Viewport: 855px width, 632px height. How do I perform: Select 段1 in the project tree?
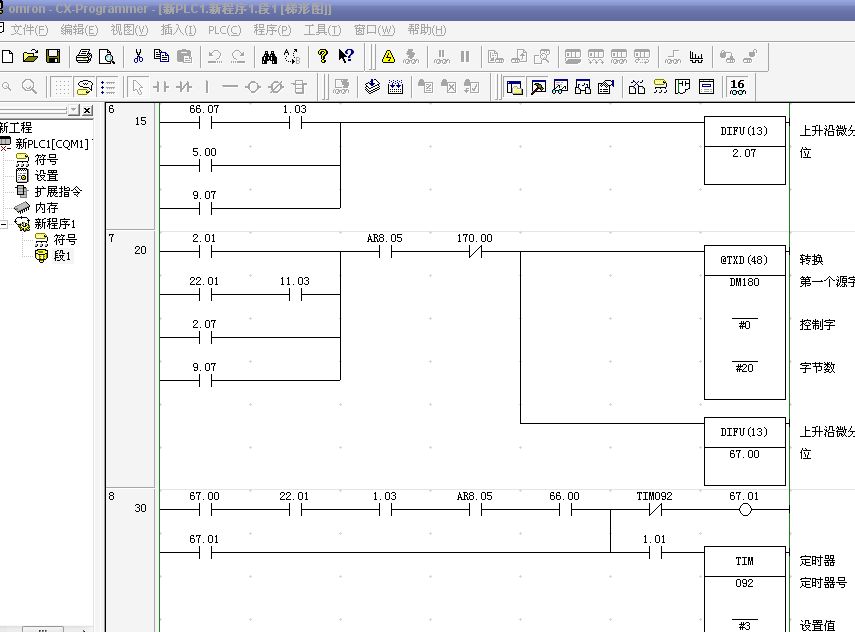pos(62,256)
